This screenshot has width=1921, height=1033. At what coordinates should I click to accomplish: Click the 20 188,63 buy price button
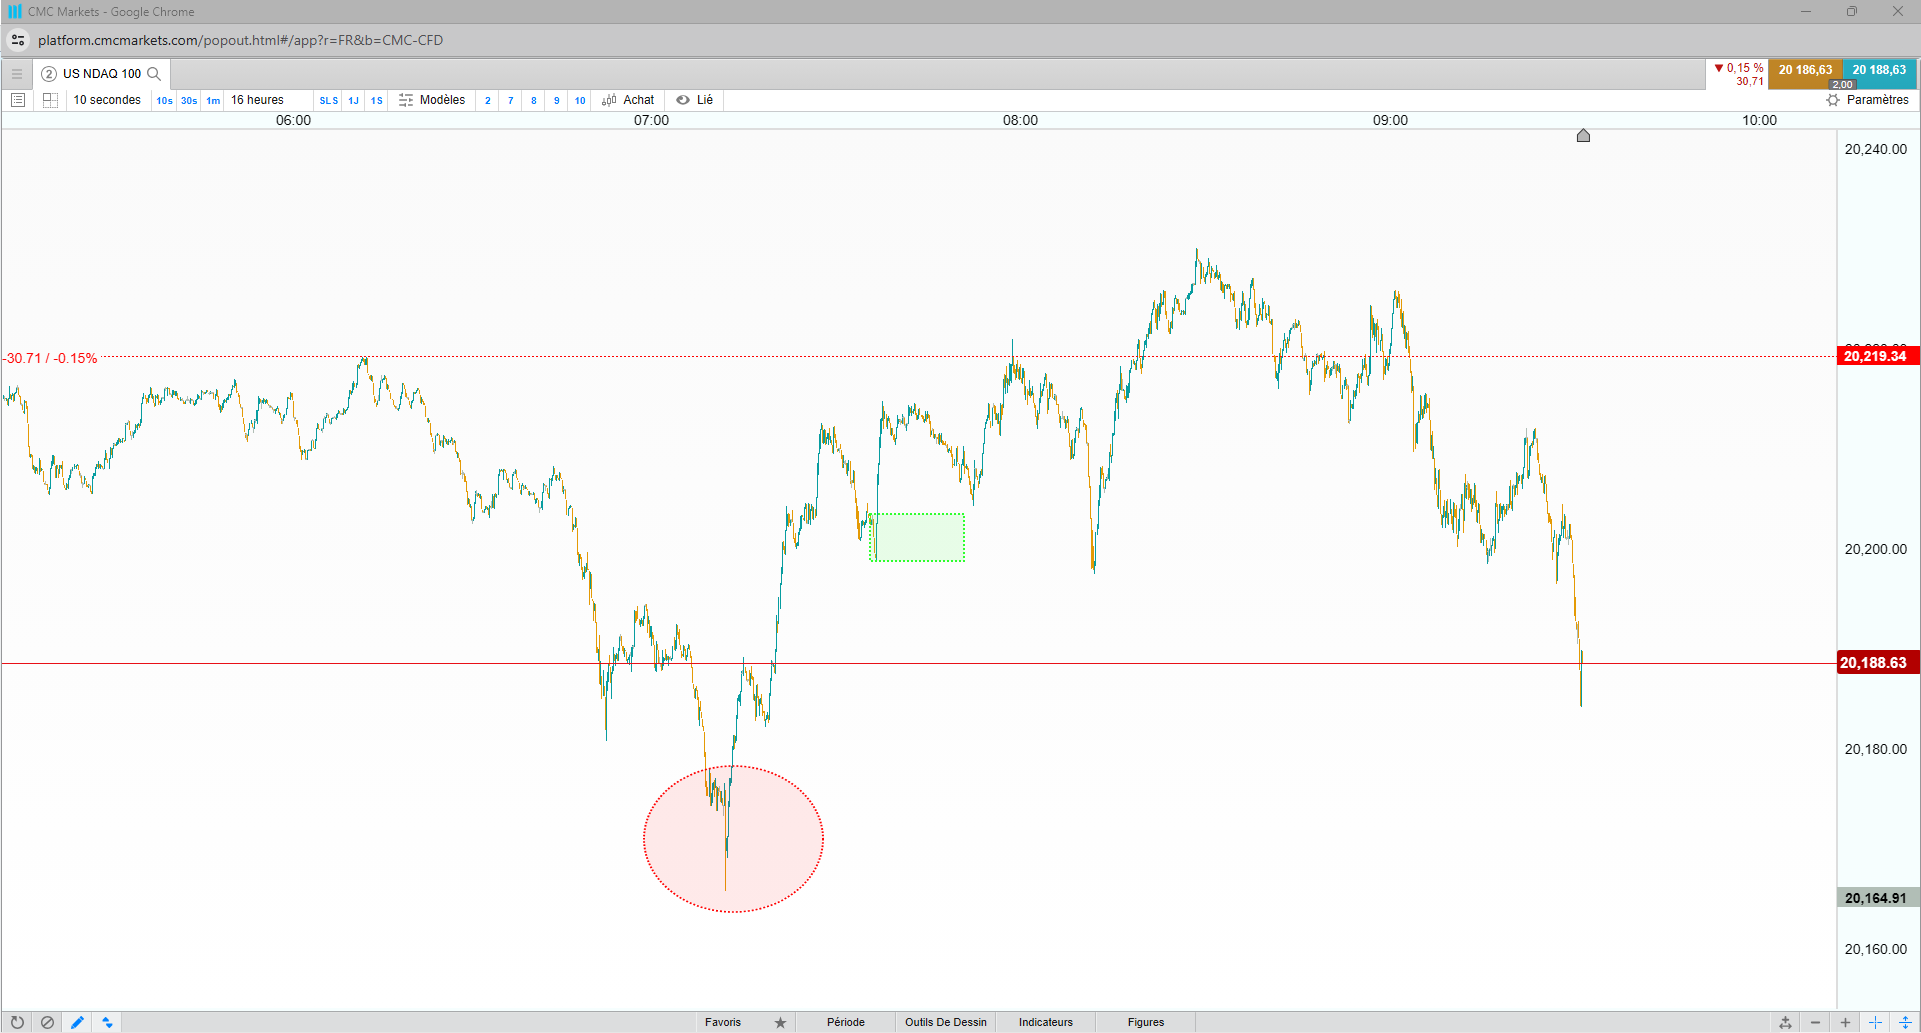[x=1879, y=70]
